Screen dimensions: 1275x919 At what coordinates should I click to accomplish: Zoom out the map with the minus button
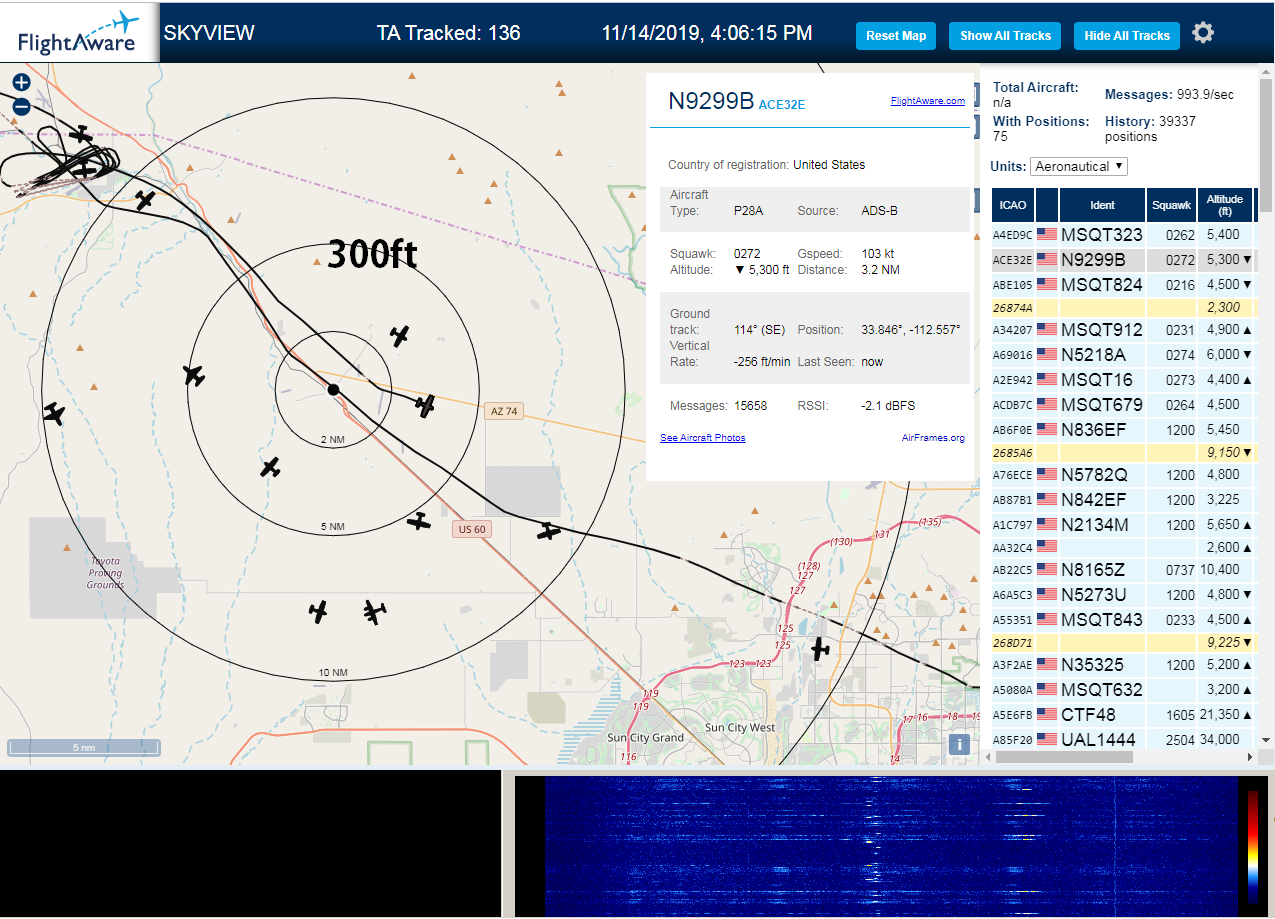[x=21, y=106]
